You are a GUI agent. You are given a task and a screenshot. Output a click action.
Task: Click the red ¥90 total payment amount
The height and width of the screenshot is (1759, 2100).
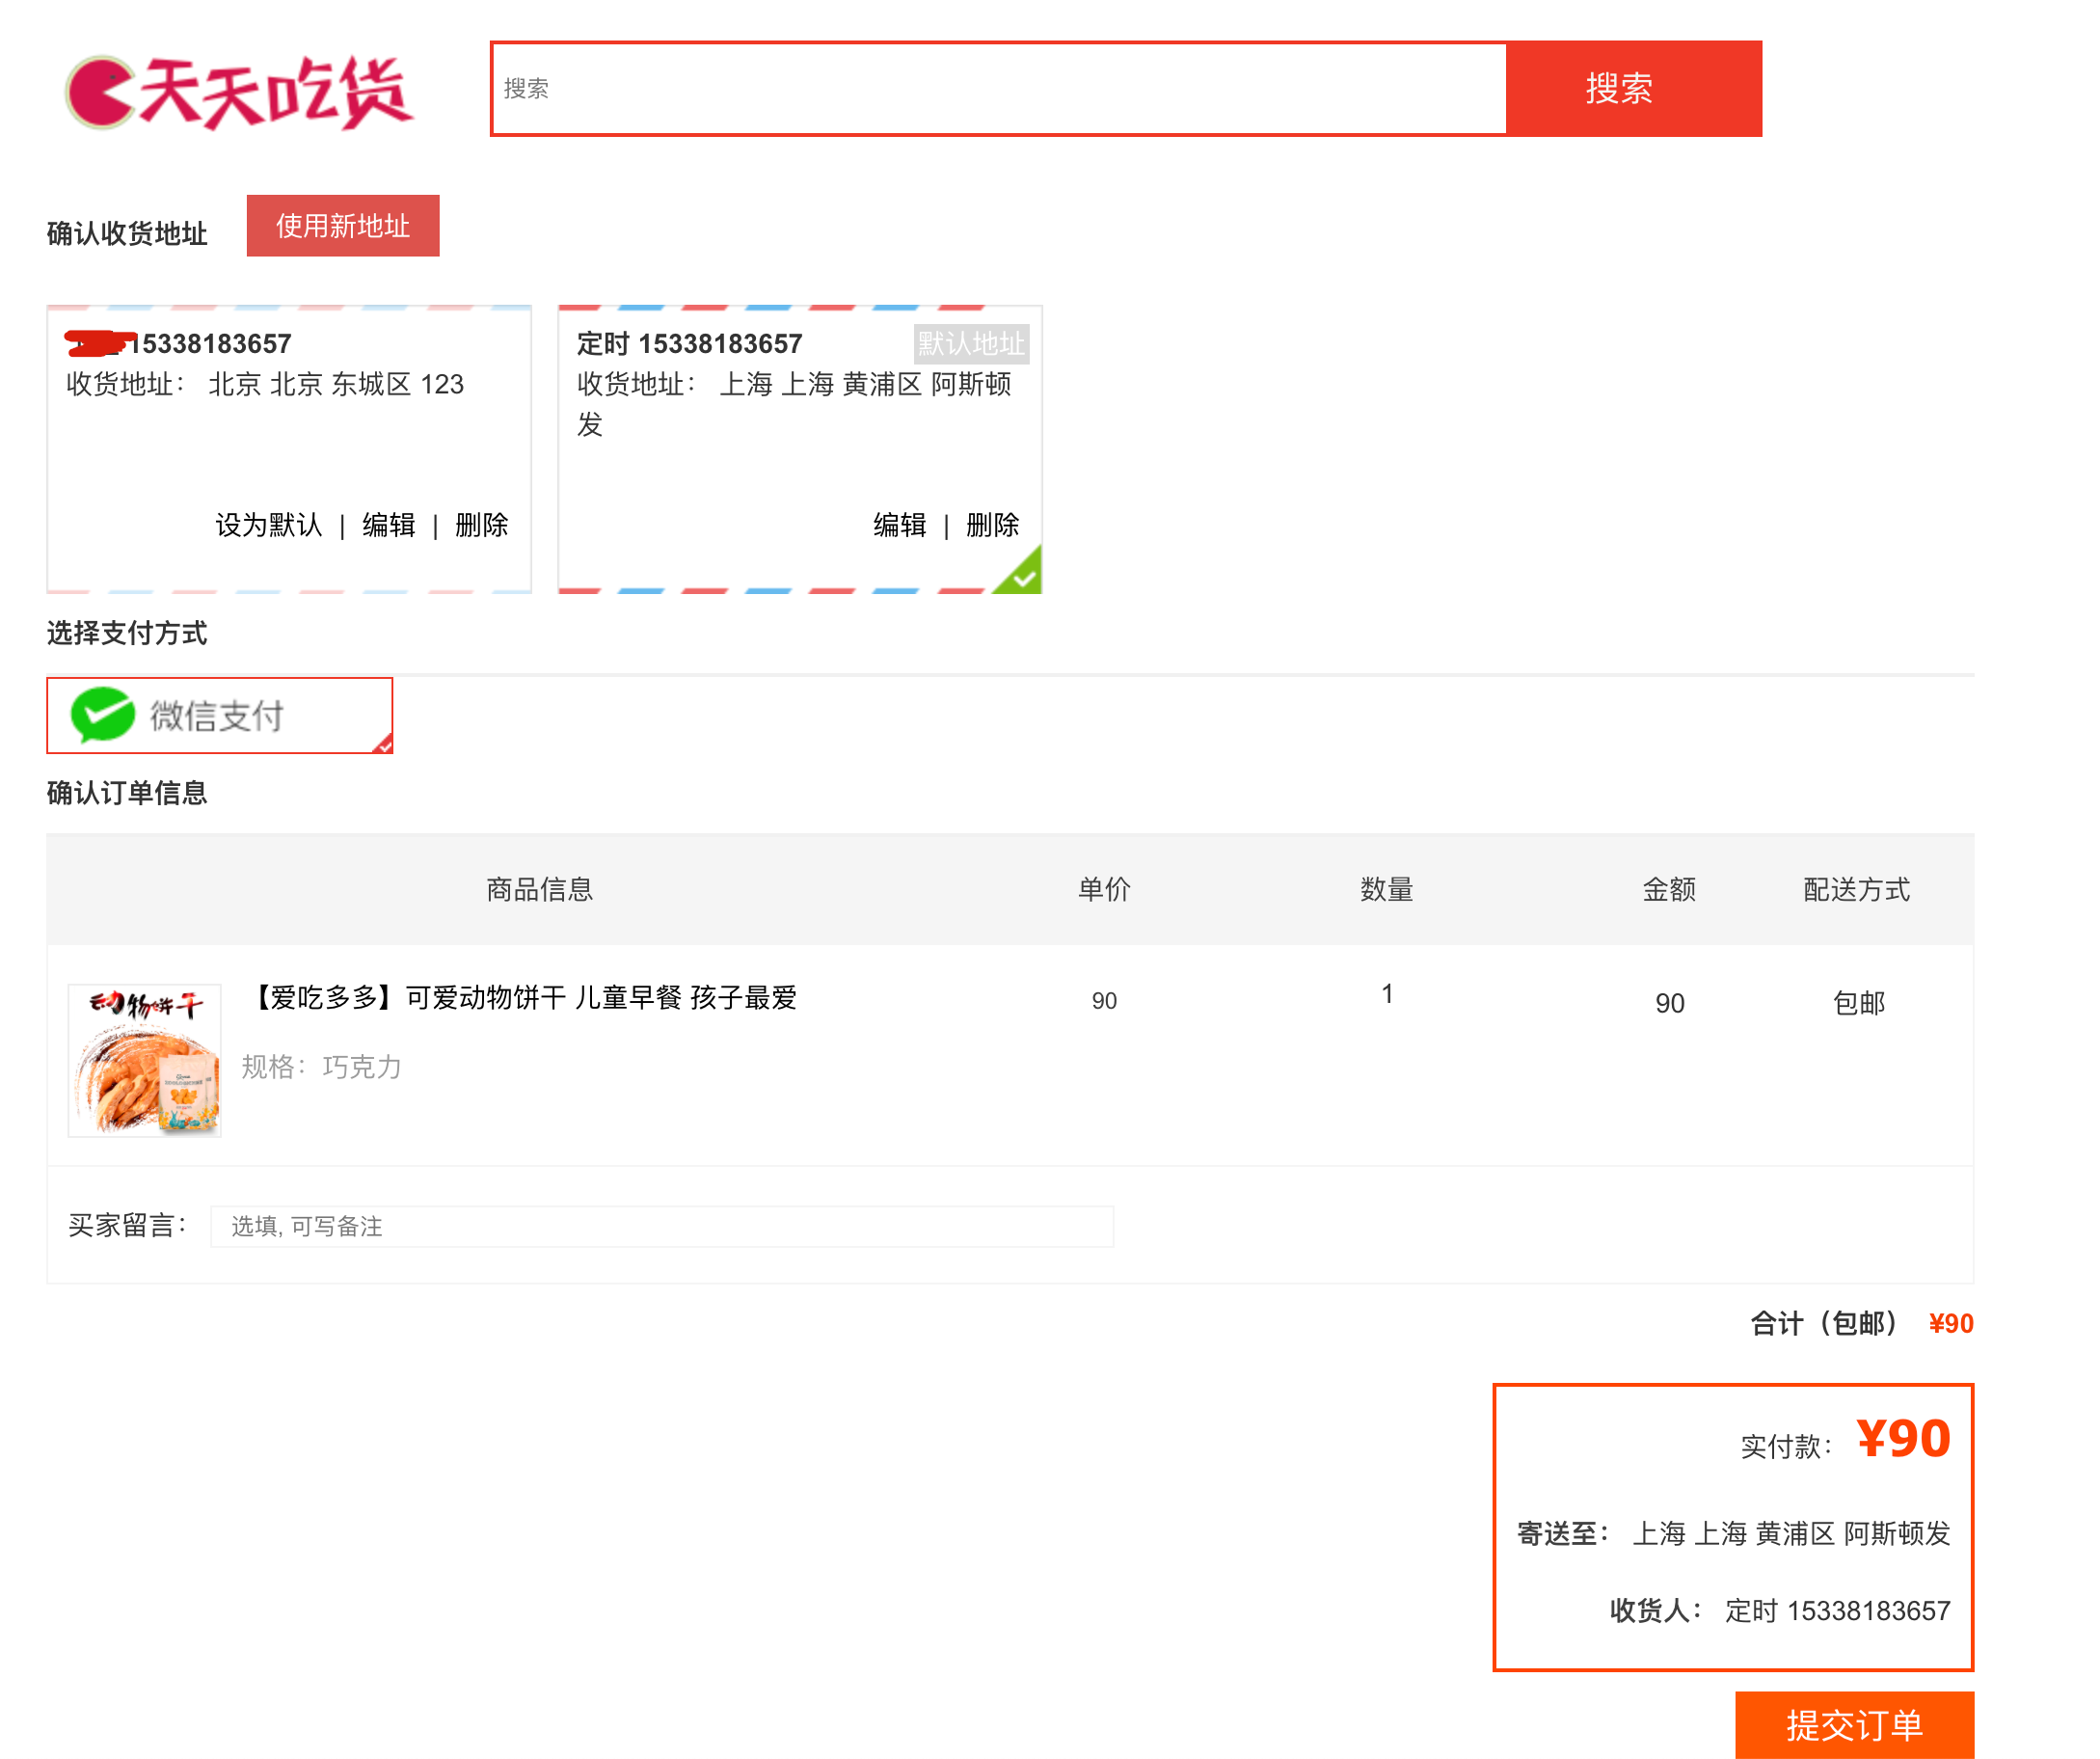click(1902, 1438)
